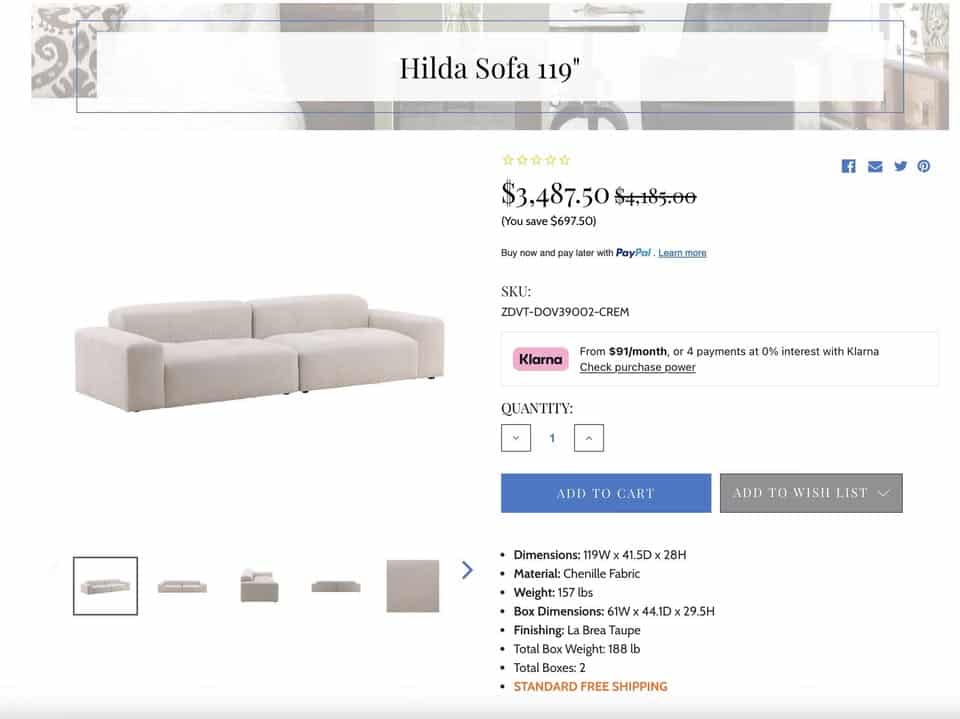Open Check purchase power link
Viewport: 960px width, 719px height.
pyautogui.click(x=637, y=367)
